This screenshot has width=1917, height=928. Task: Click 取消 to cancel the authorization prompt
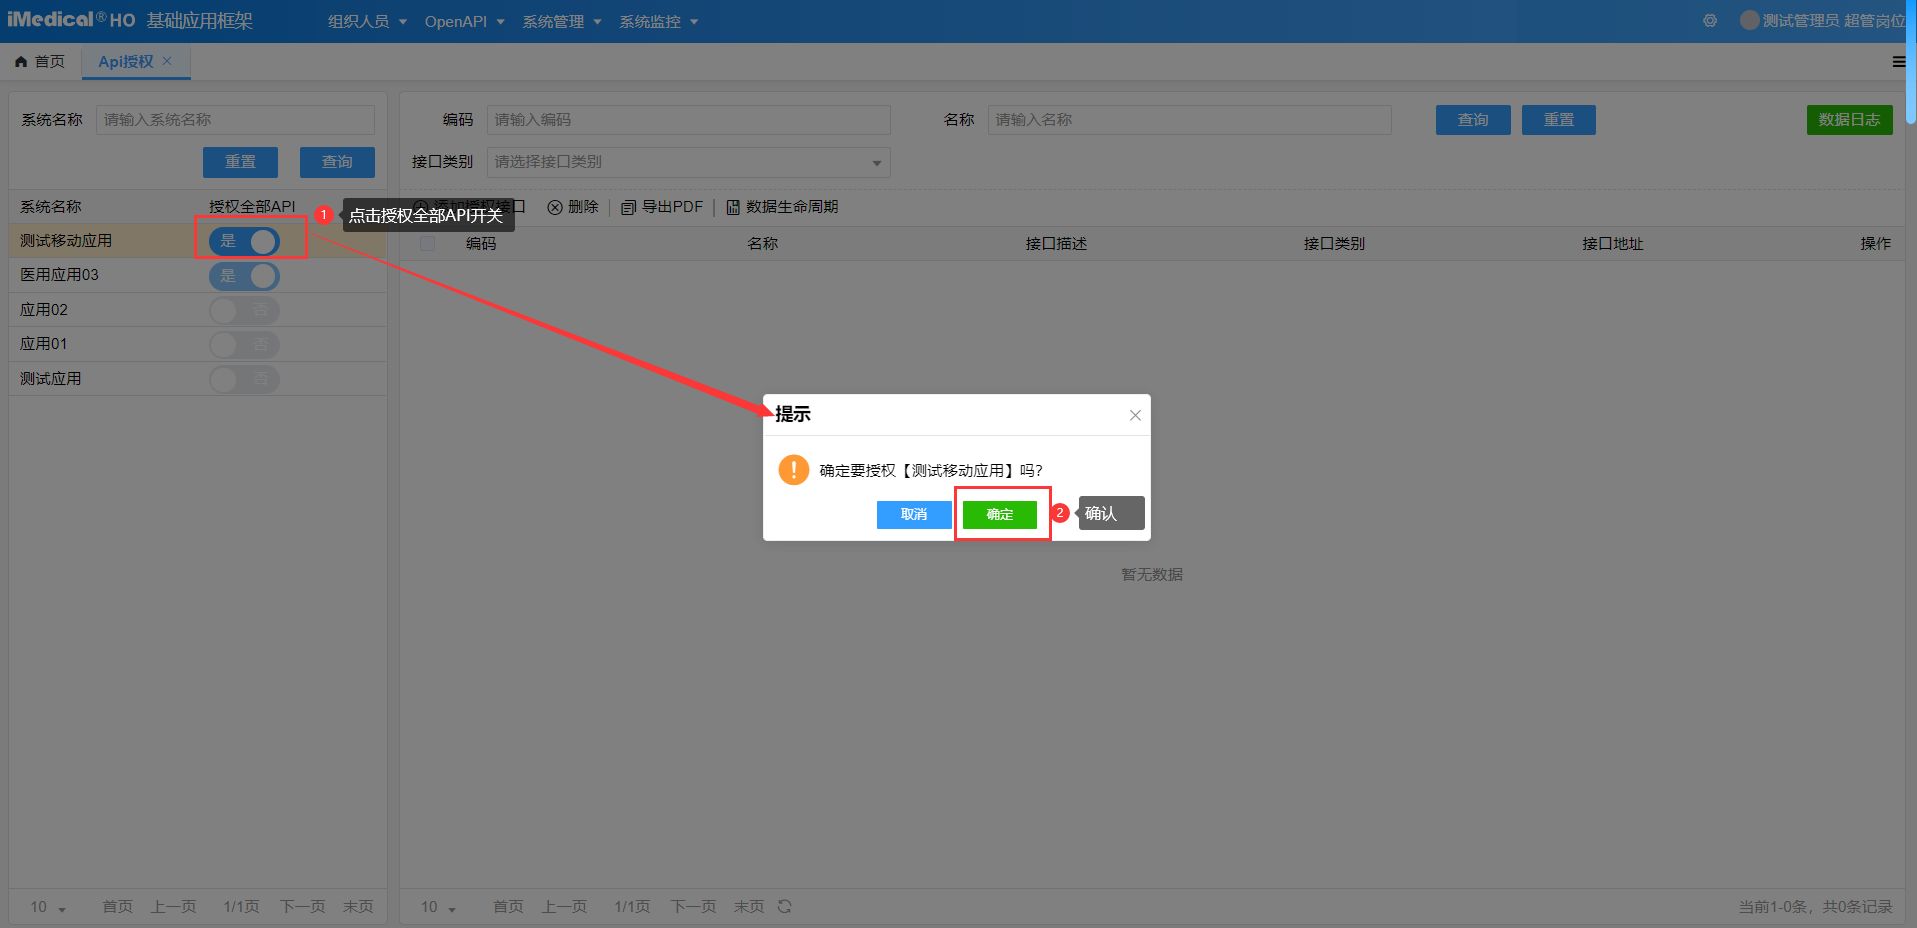click(913, 514)
